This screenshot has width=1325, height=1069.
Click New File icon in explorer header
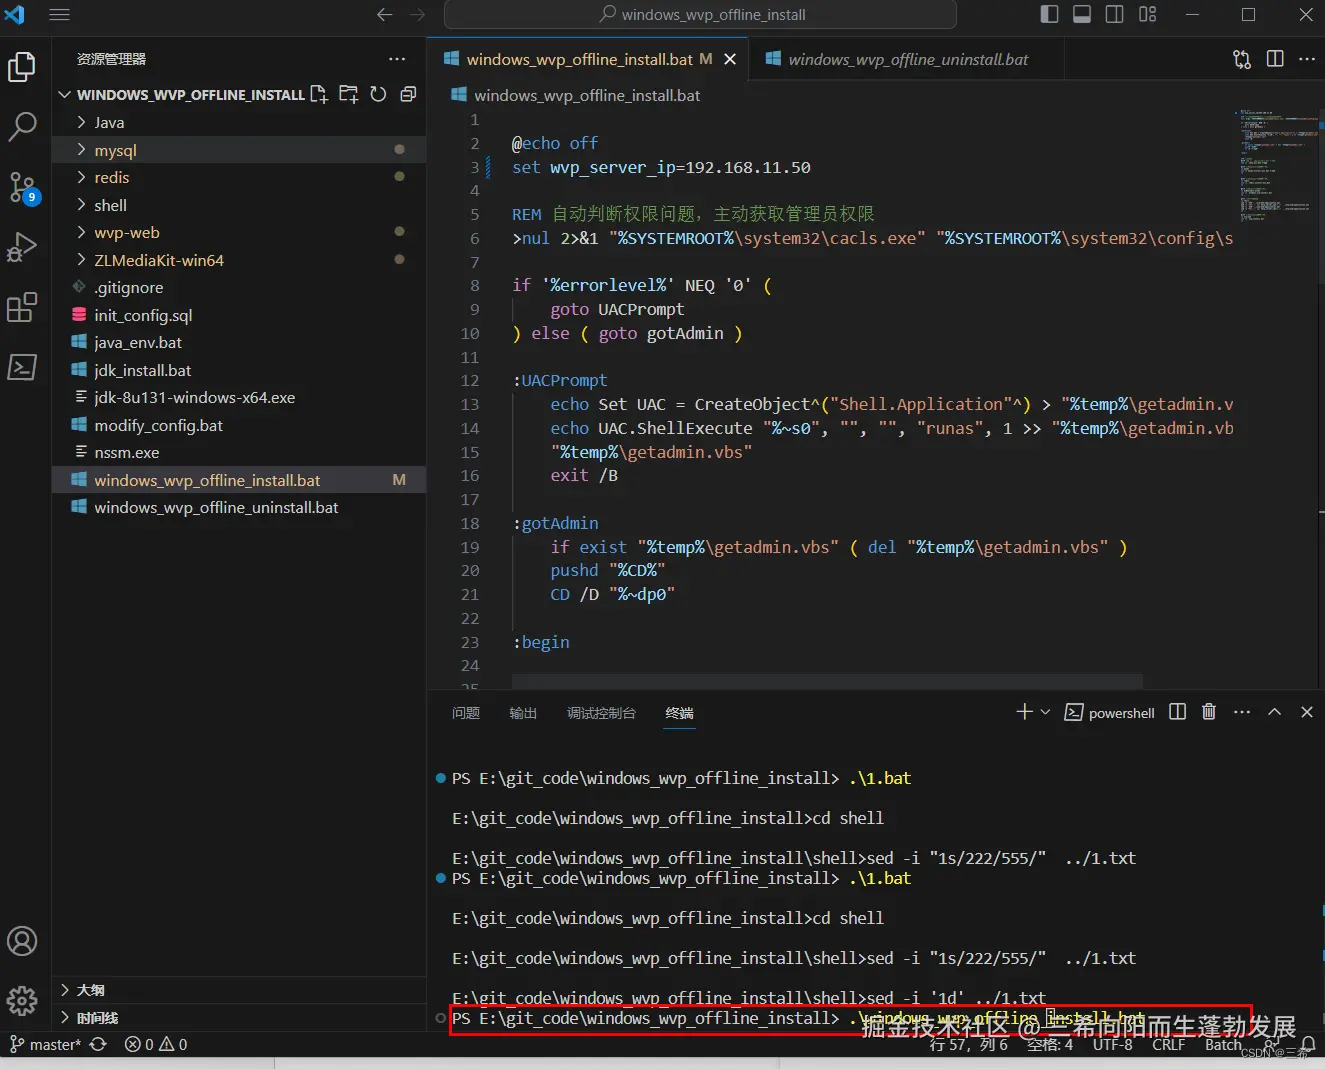tap(319, 94)
